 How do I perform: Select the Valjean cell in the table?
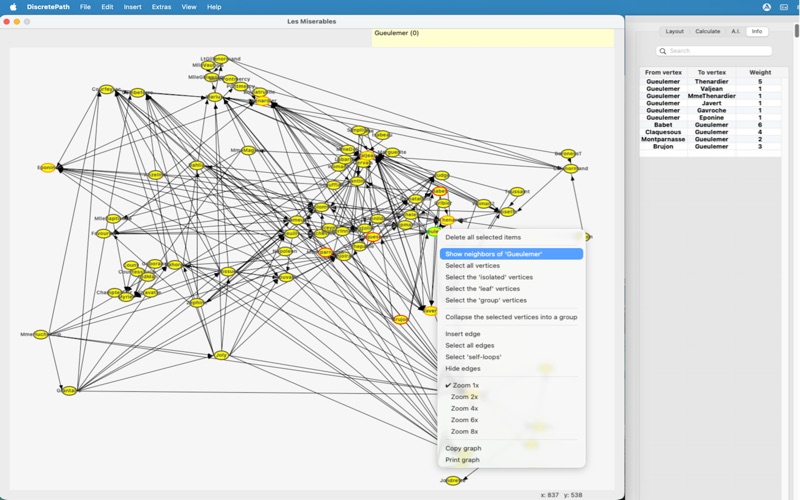click(x=711, y=89)
